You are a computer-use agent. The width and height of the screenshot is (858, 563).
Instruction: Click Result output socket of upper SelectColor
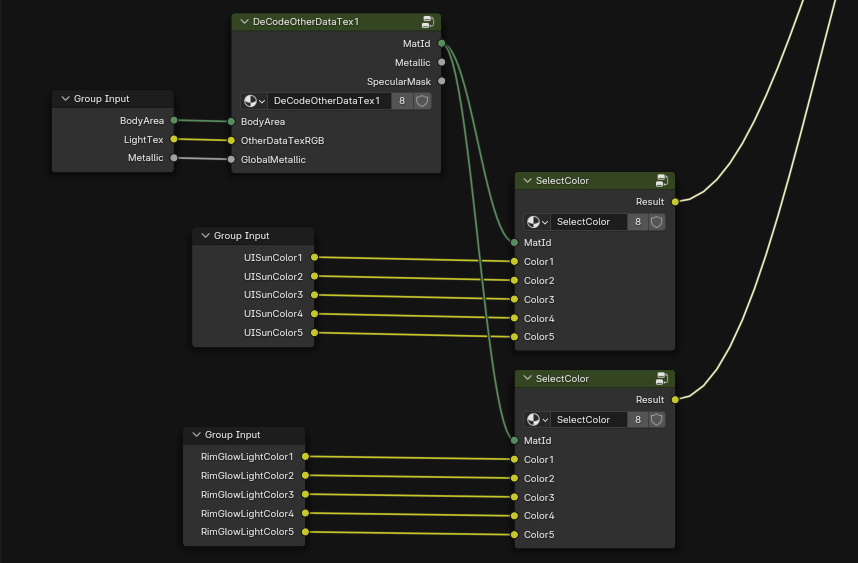coord(675,202)
